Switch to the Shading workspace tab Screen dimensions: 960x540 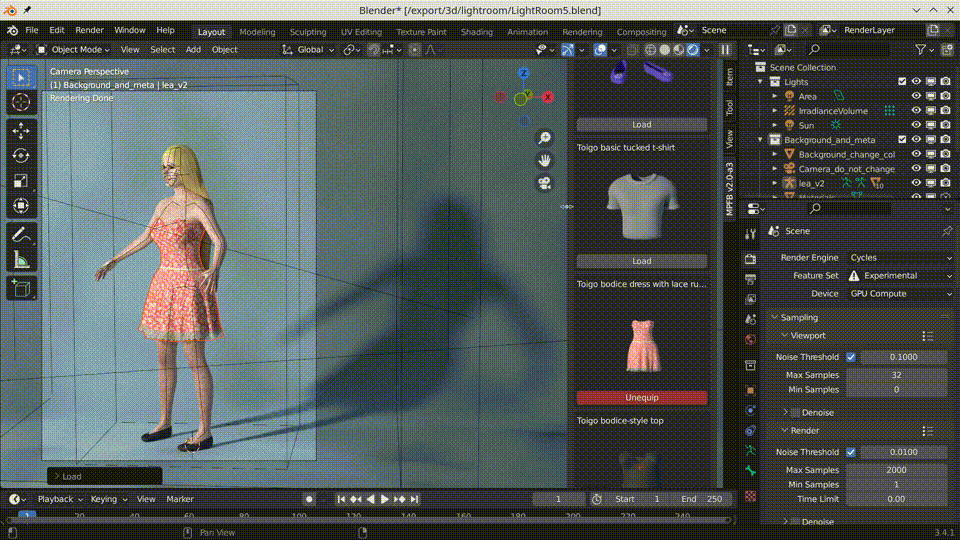click(476, 32)
